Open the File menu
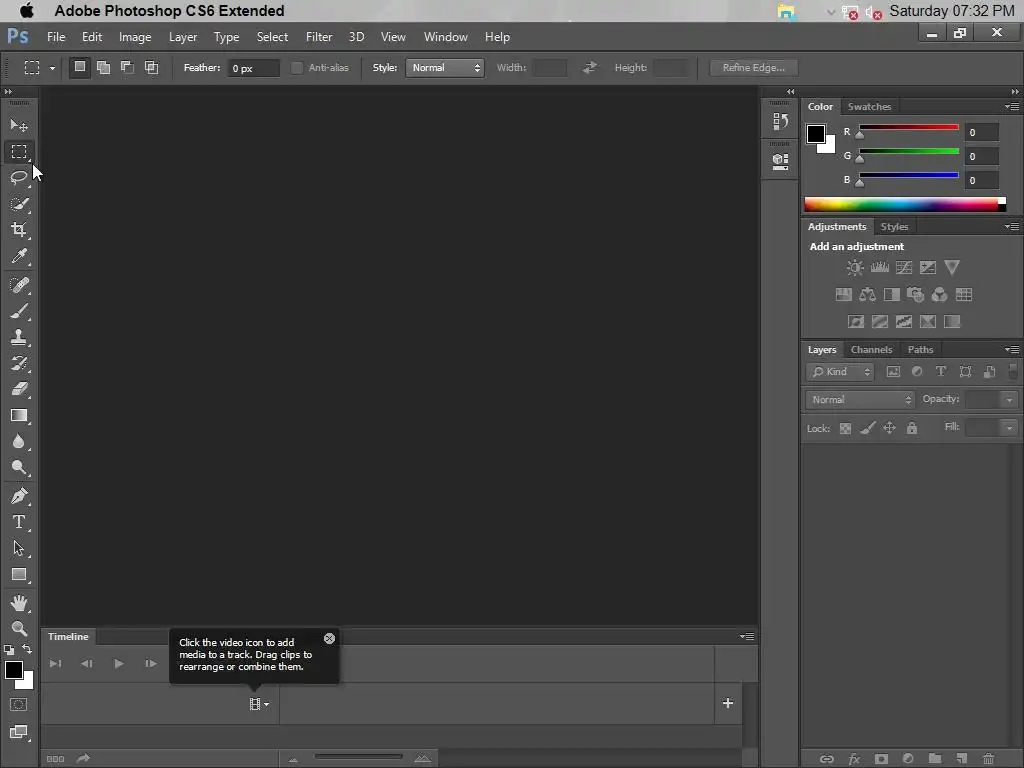Screen dimensions: 1024x768 point(56,37)
